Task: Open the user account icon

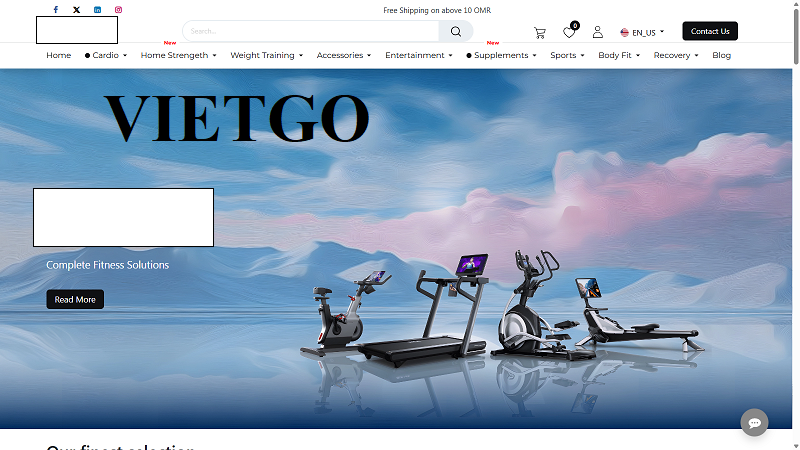Action: (x=598, y=32)
